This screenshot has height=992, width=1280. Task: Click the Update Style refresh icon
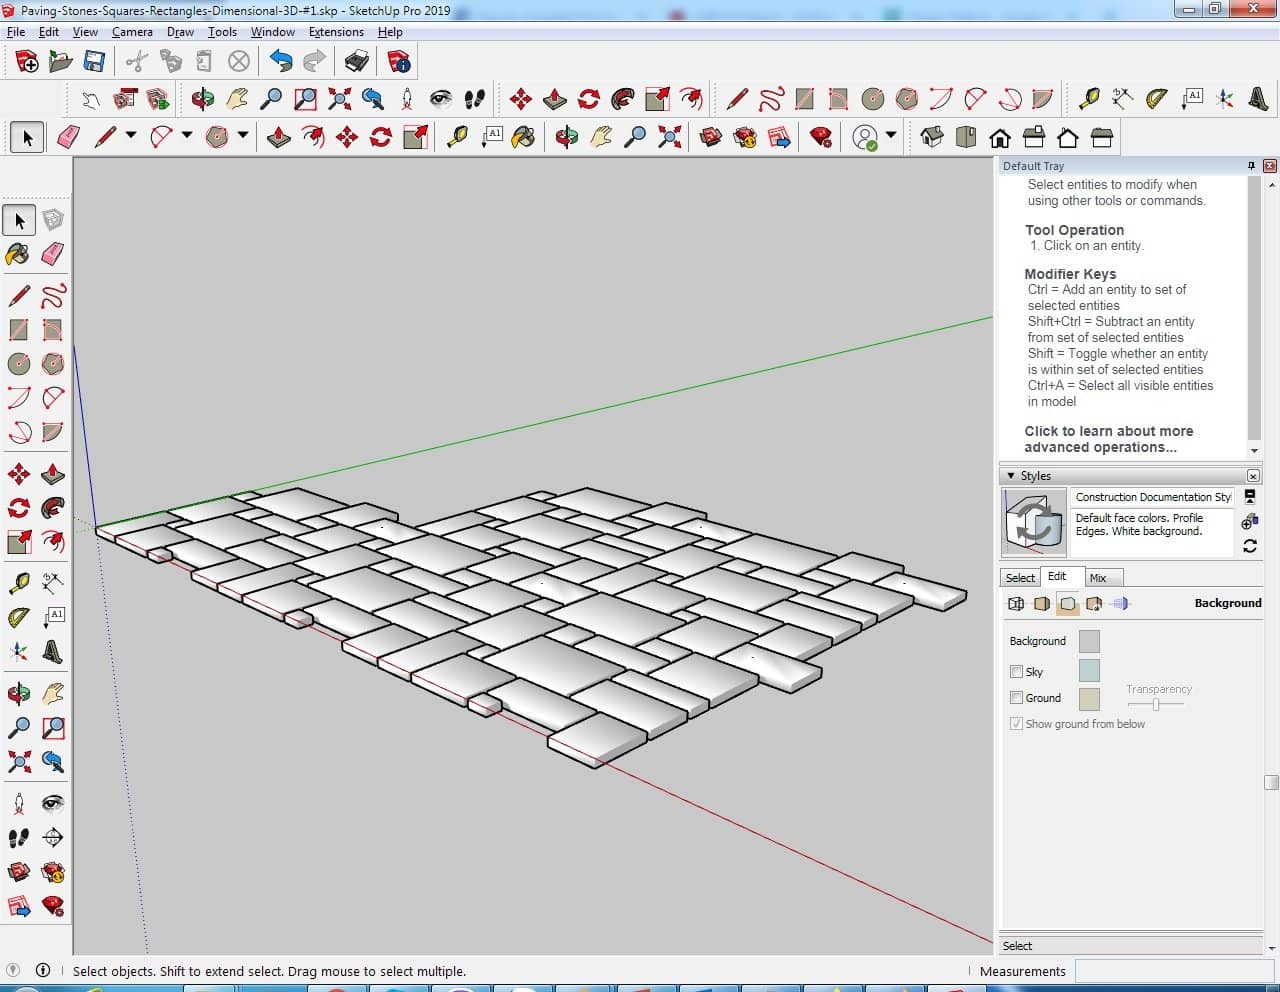[x=1250, y=546]
